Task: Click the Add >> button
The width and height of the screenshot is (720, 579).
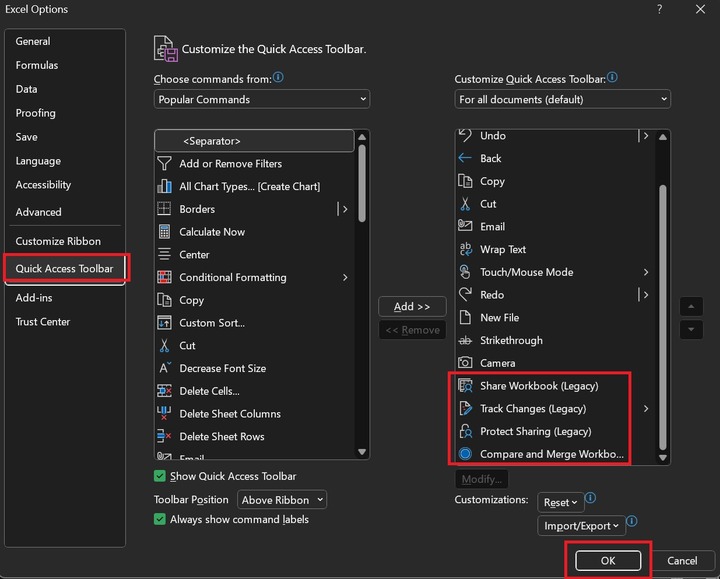Action: point(411,307)
